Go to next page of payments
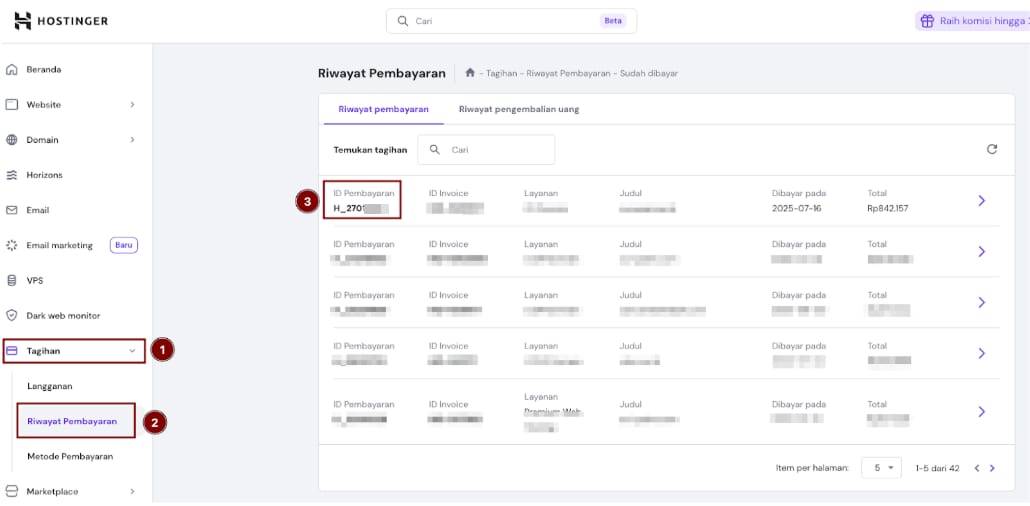 tap(991, 468)
